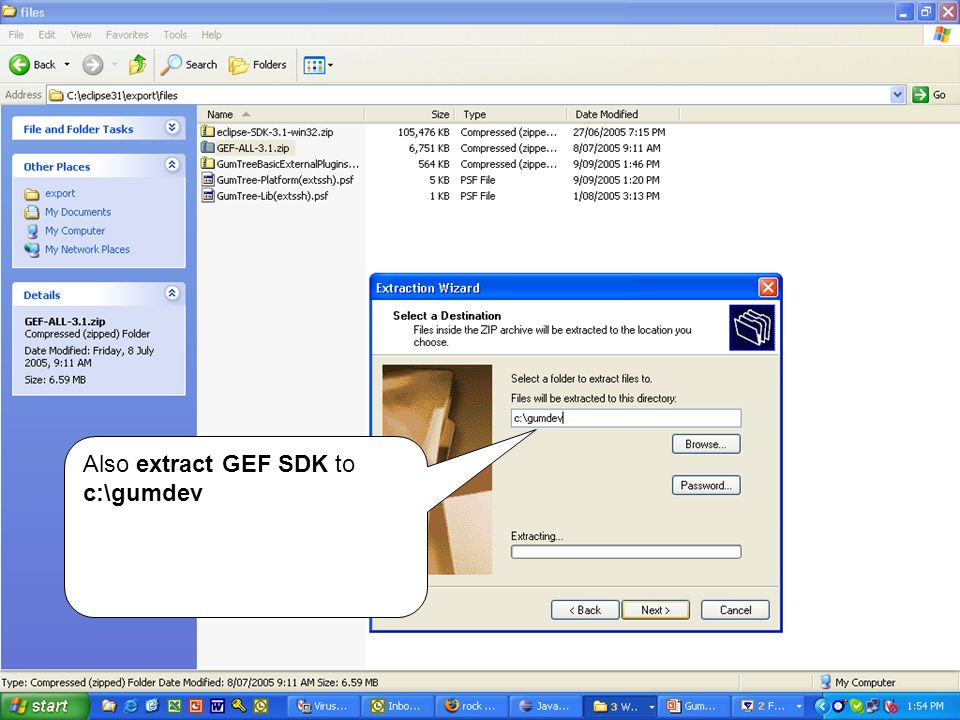Open the My Computer link in Other Places
Viewport: 960px width, 720px height.
(x=75, y=231)
